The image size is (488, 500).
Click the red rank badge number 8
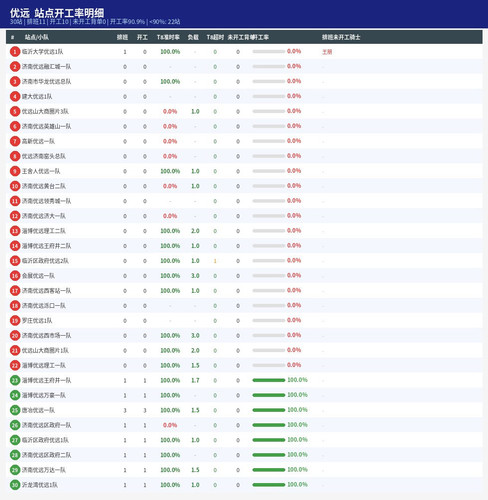[15, 156]
